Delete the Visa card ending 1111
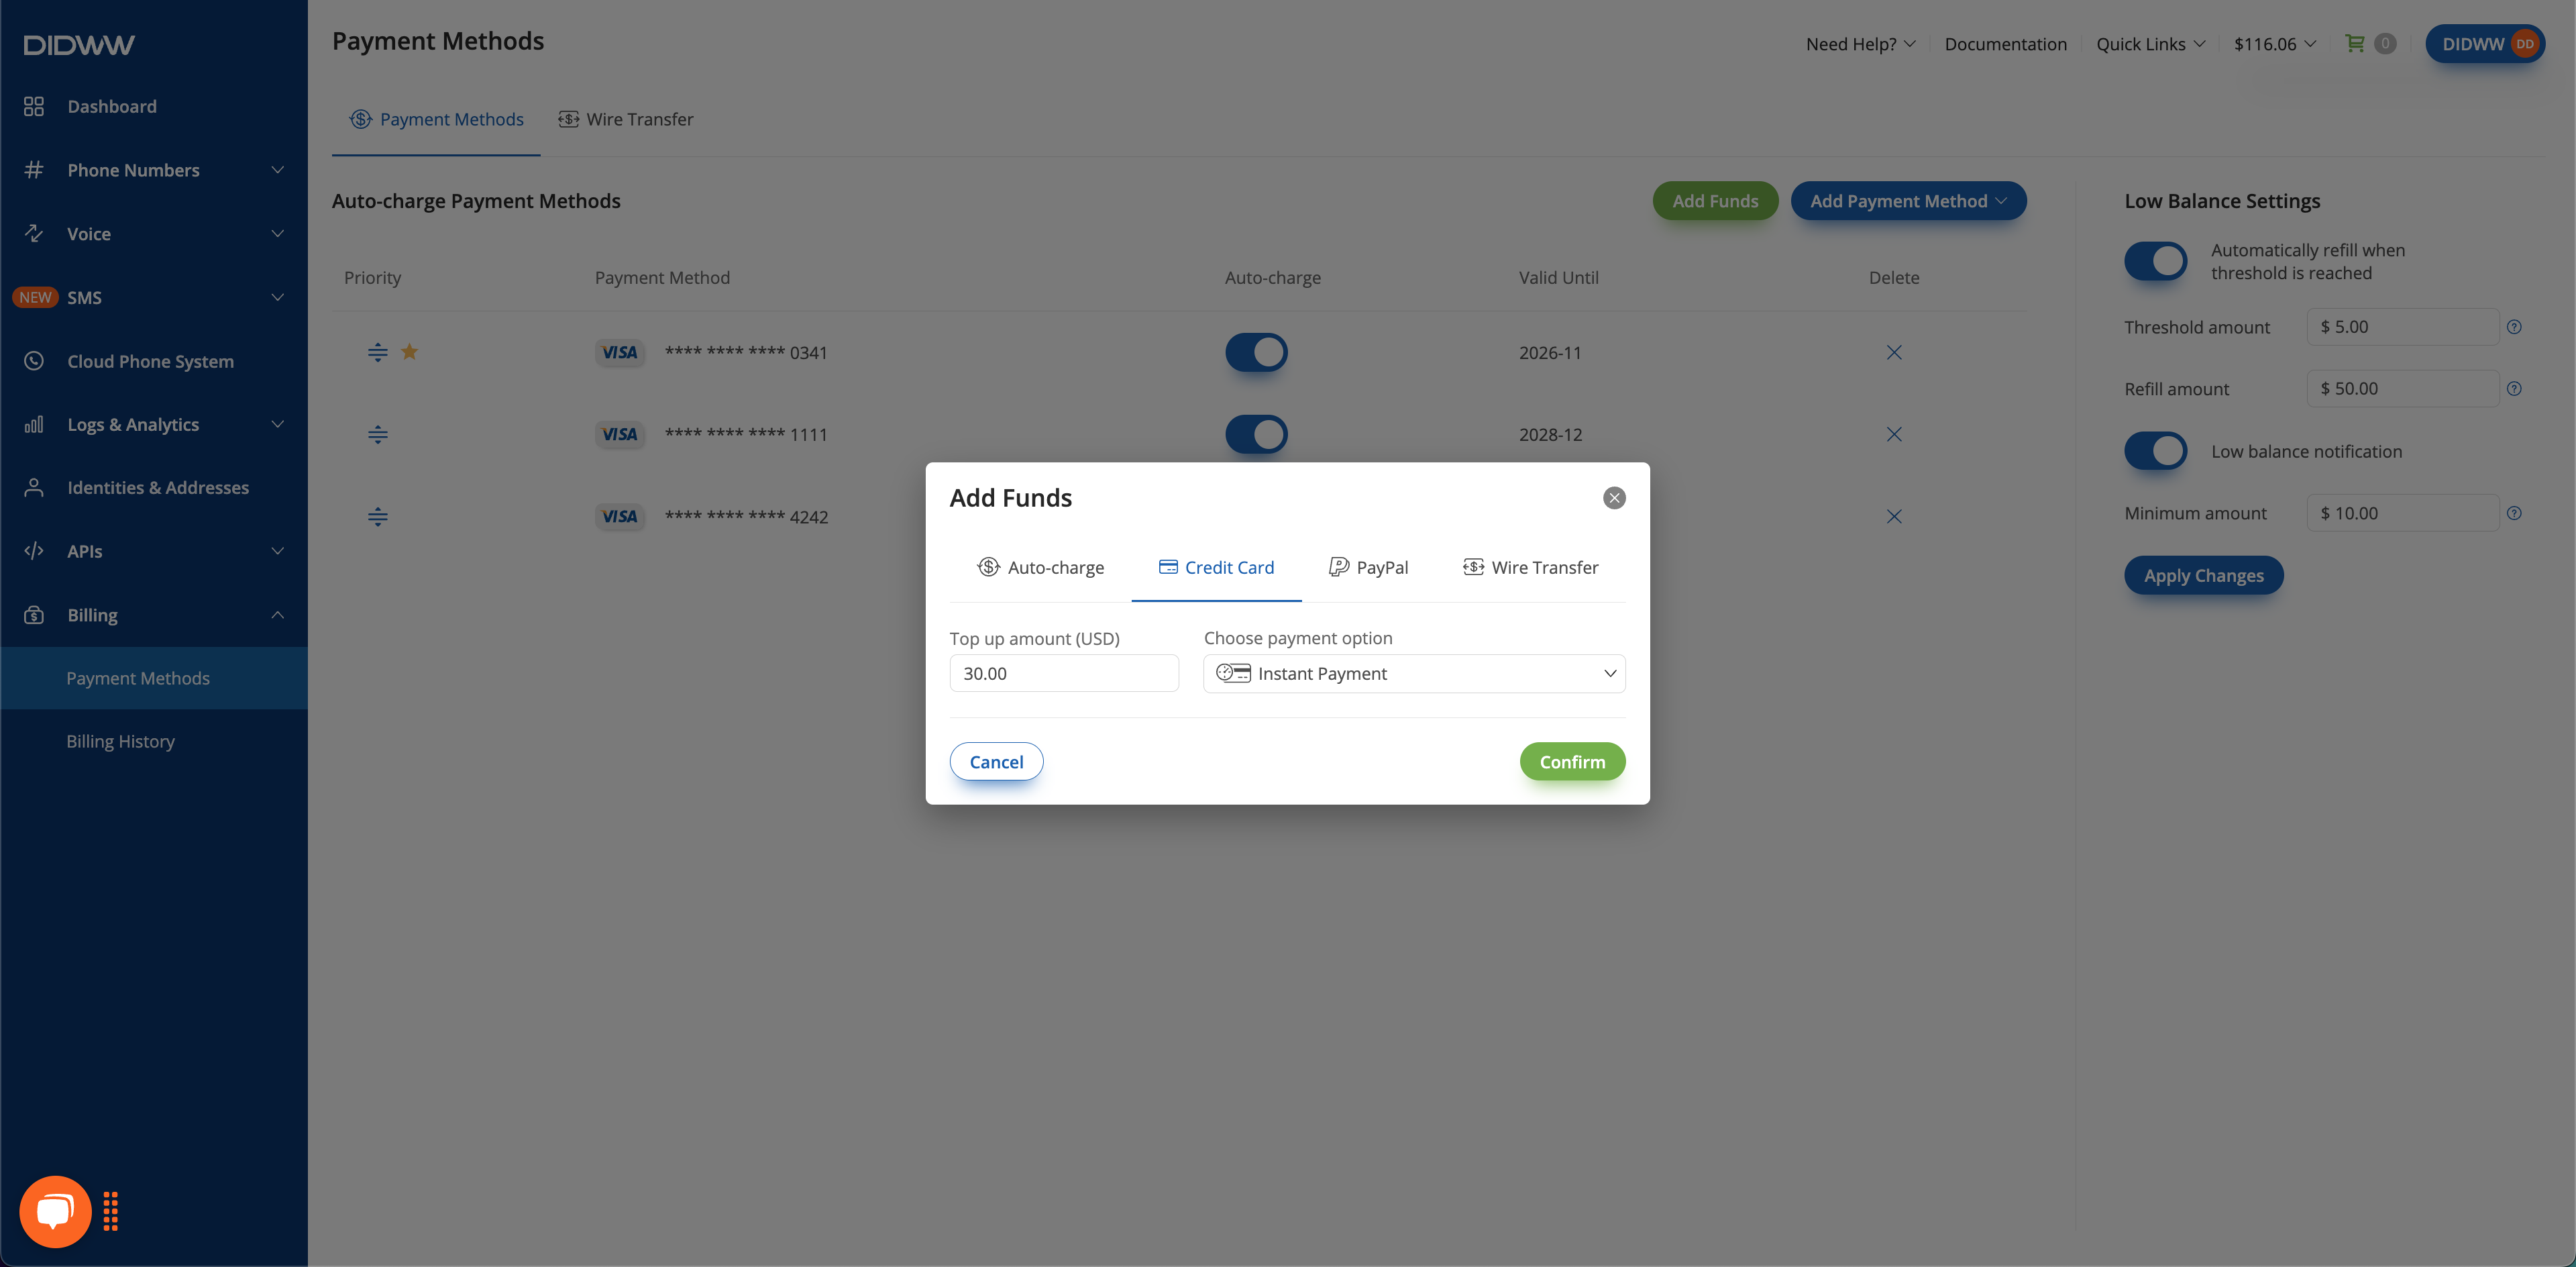Screen dimensions: 2576x1267 [1893, 434]
